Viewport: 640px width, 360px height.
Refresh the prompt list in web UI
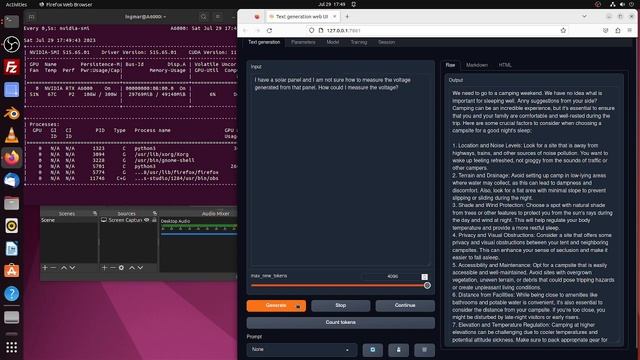[x=372, y=350]
